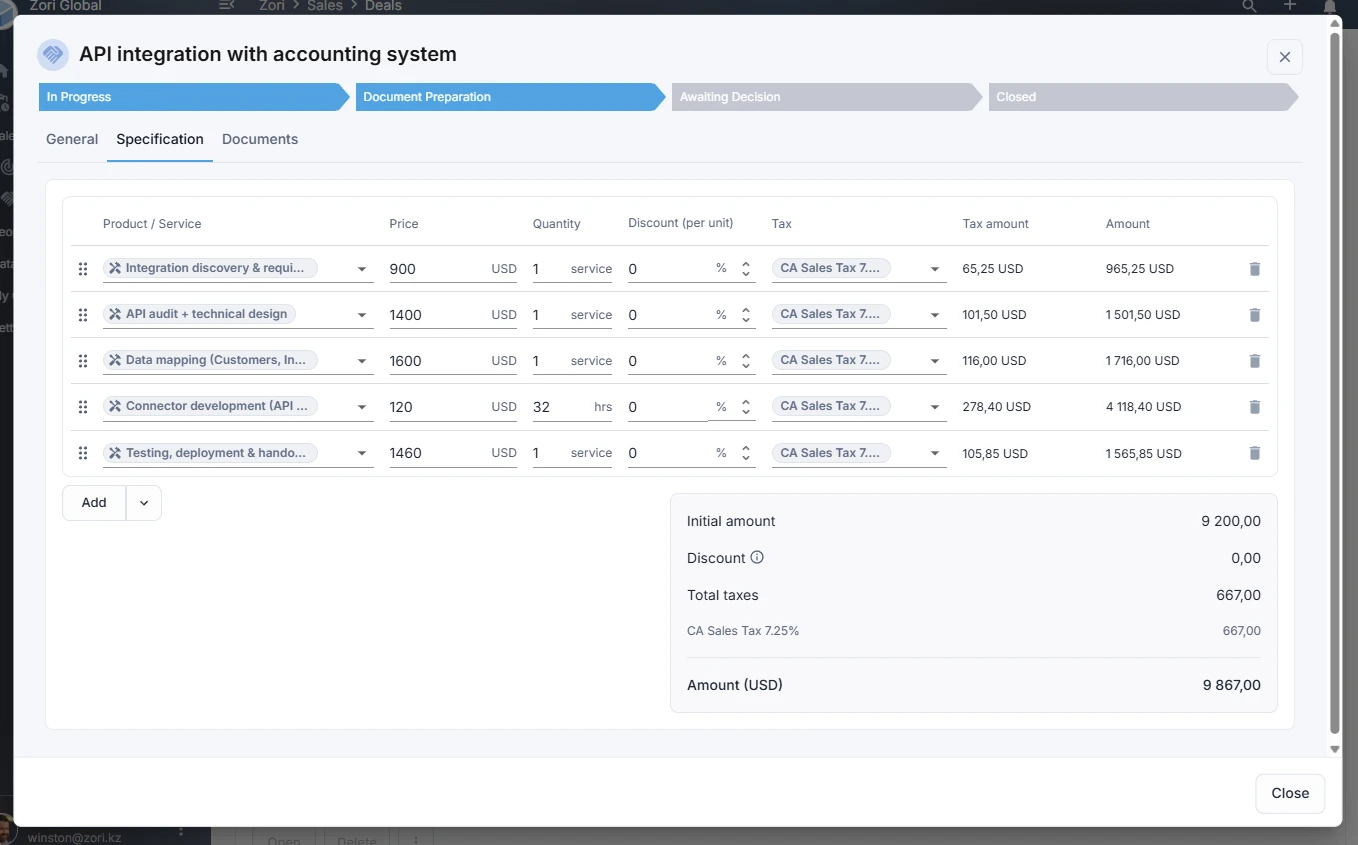This screenshot has width=1358, height=845.
Task: Click the total amount 9 867,00
Action: click(x=1232, y=685)
